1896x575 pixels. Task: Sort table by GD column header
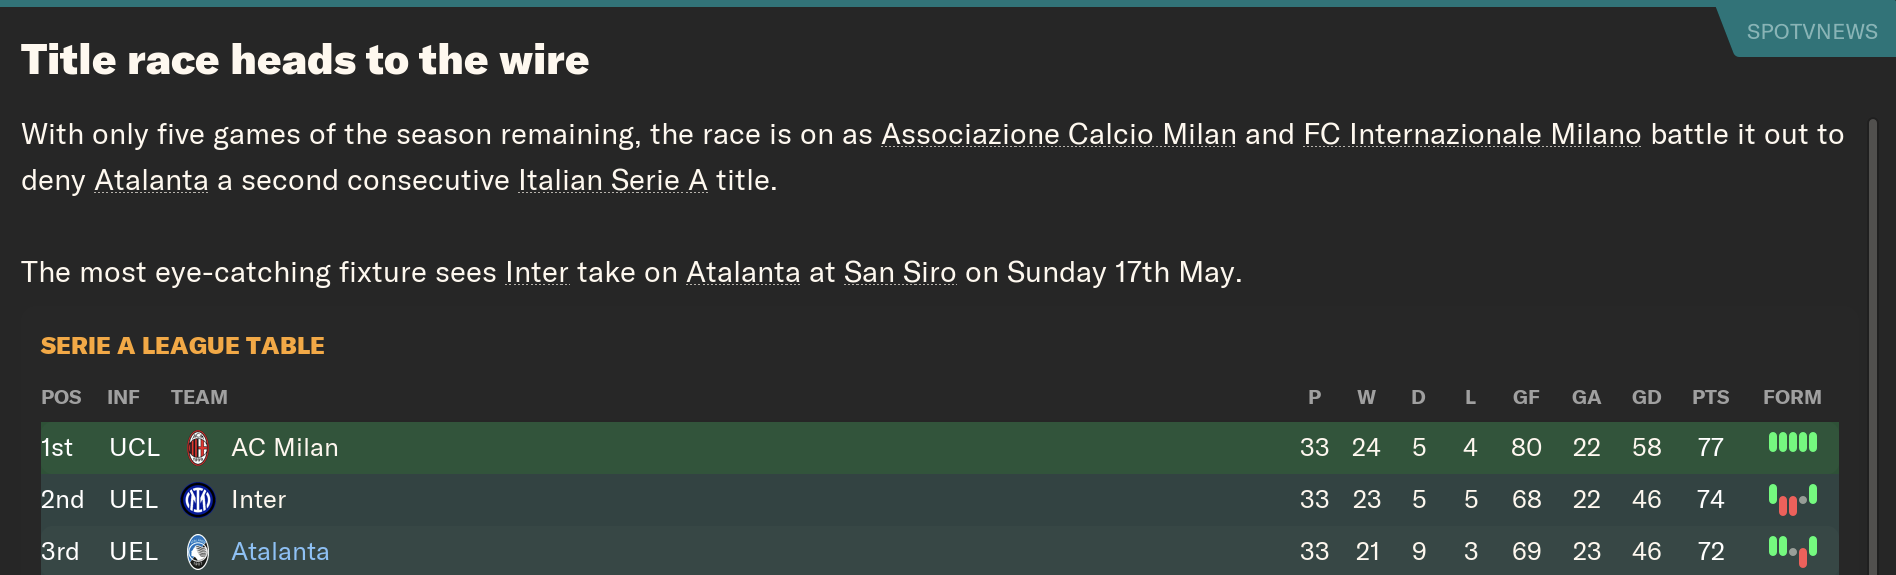point(1646,397)
